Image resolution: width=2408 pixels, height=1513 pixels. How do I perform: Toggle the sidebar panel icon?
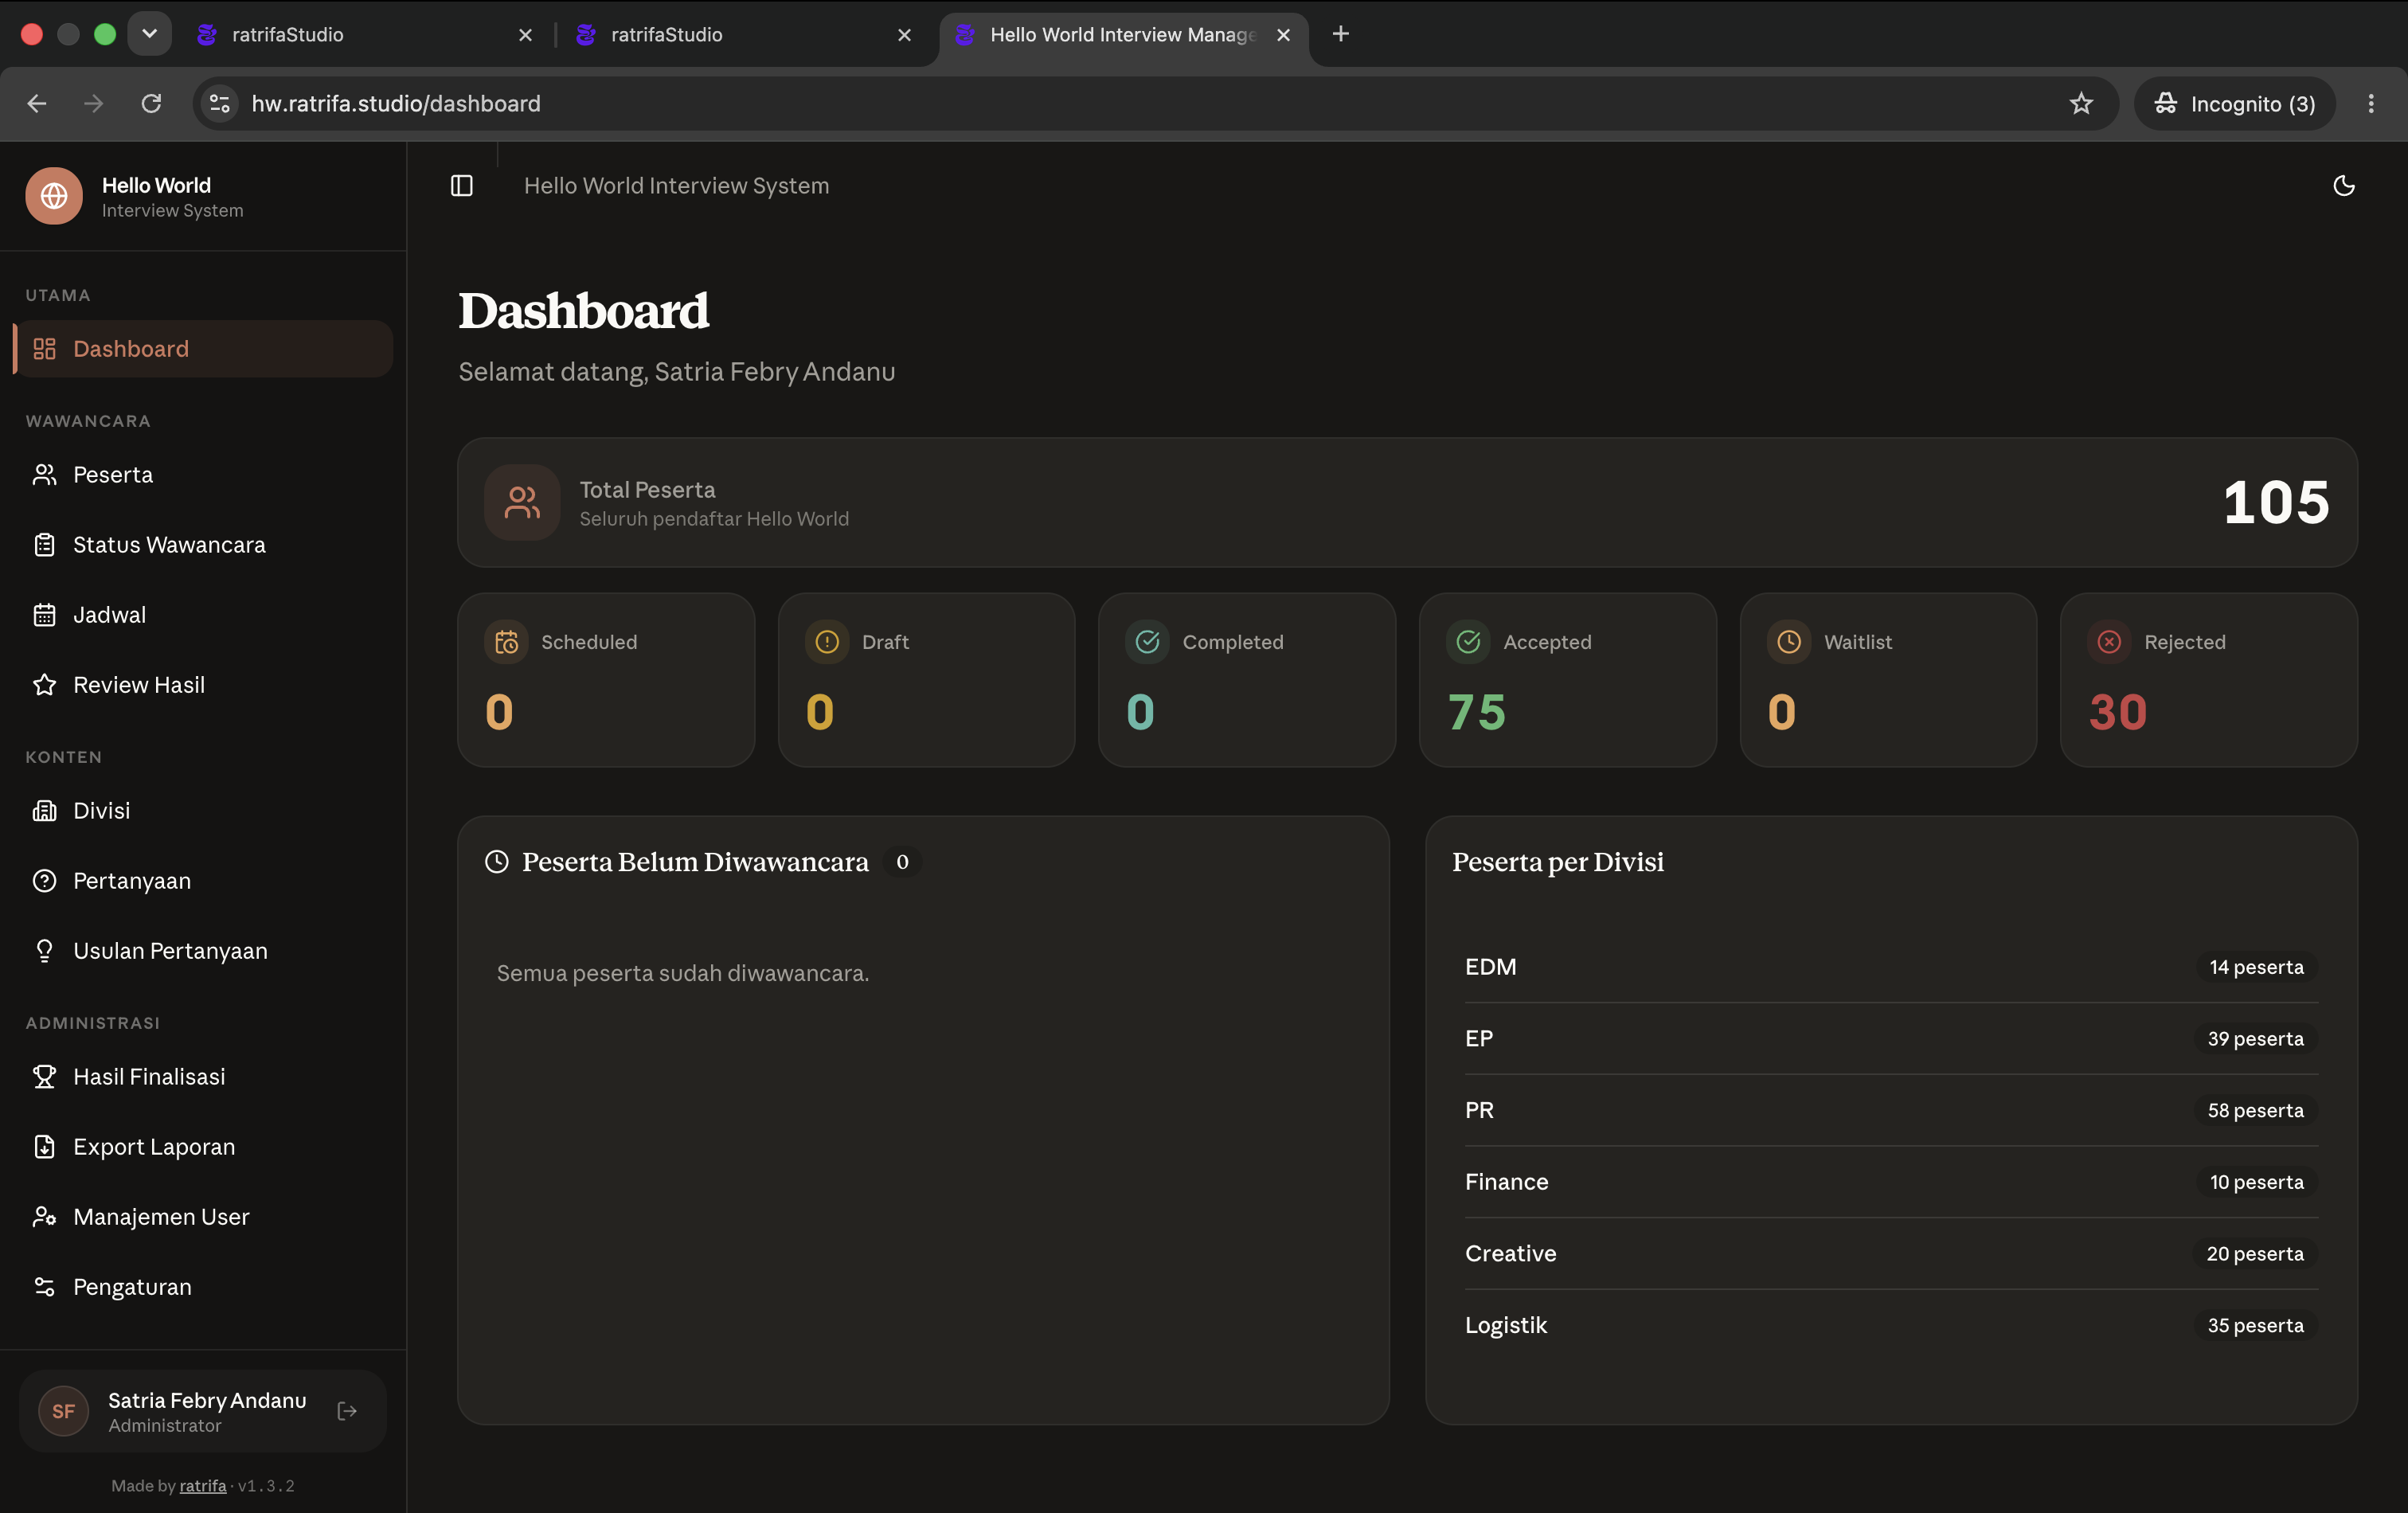[x=461, y=186]
